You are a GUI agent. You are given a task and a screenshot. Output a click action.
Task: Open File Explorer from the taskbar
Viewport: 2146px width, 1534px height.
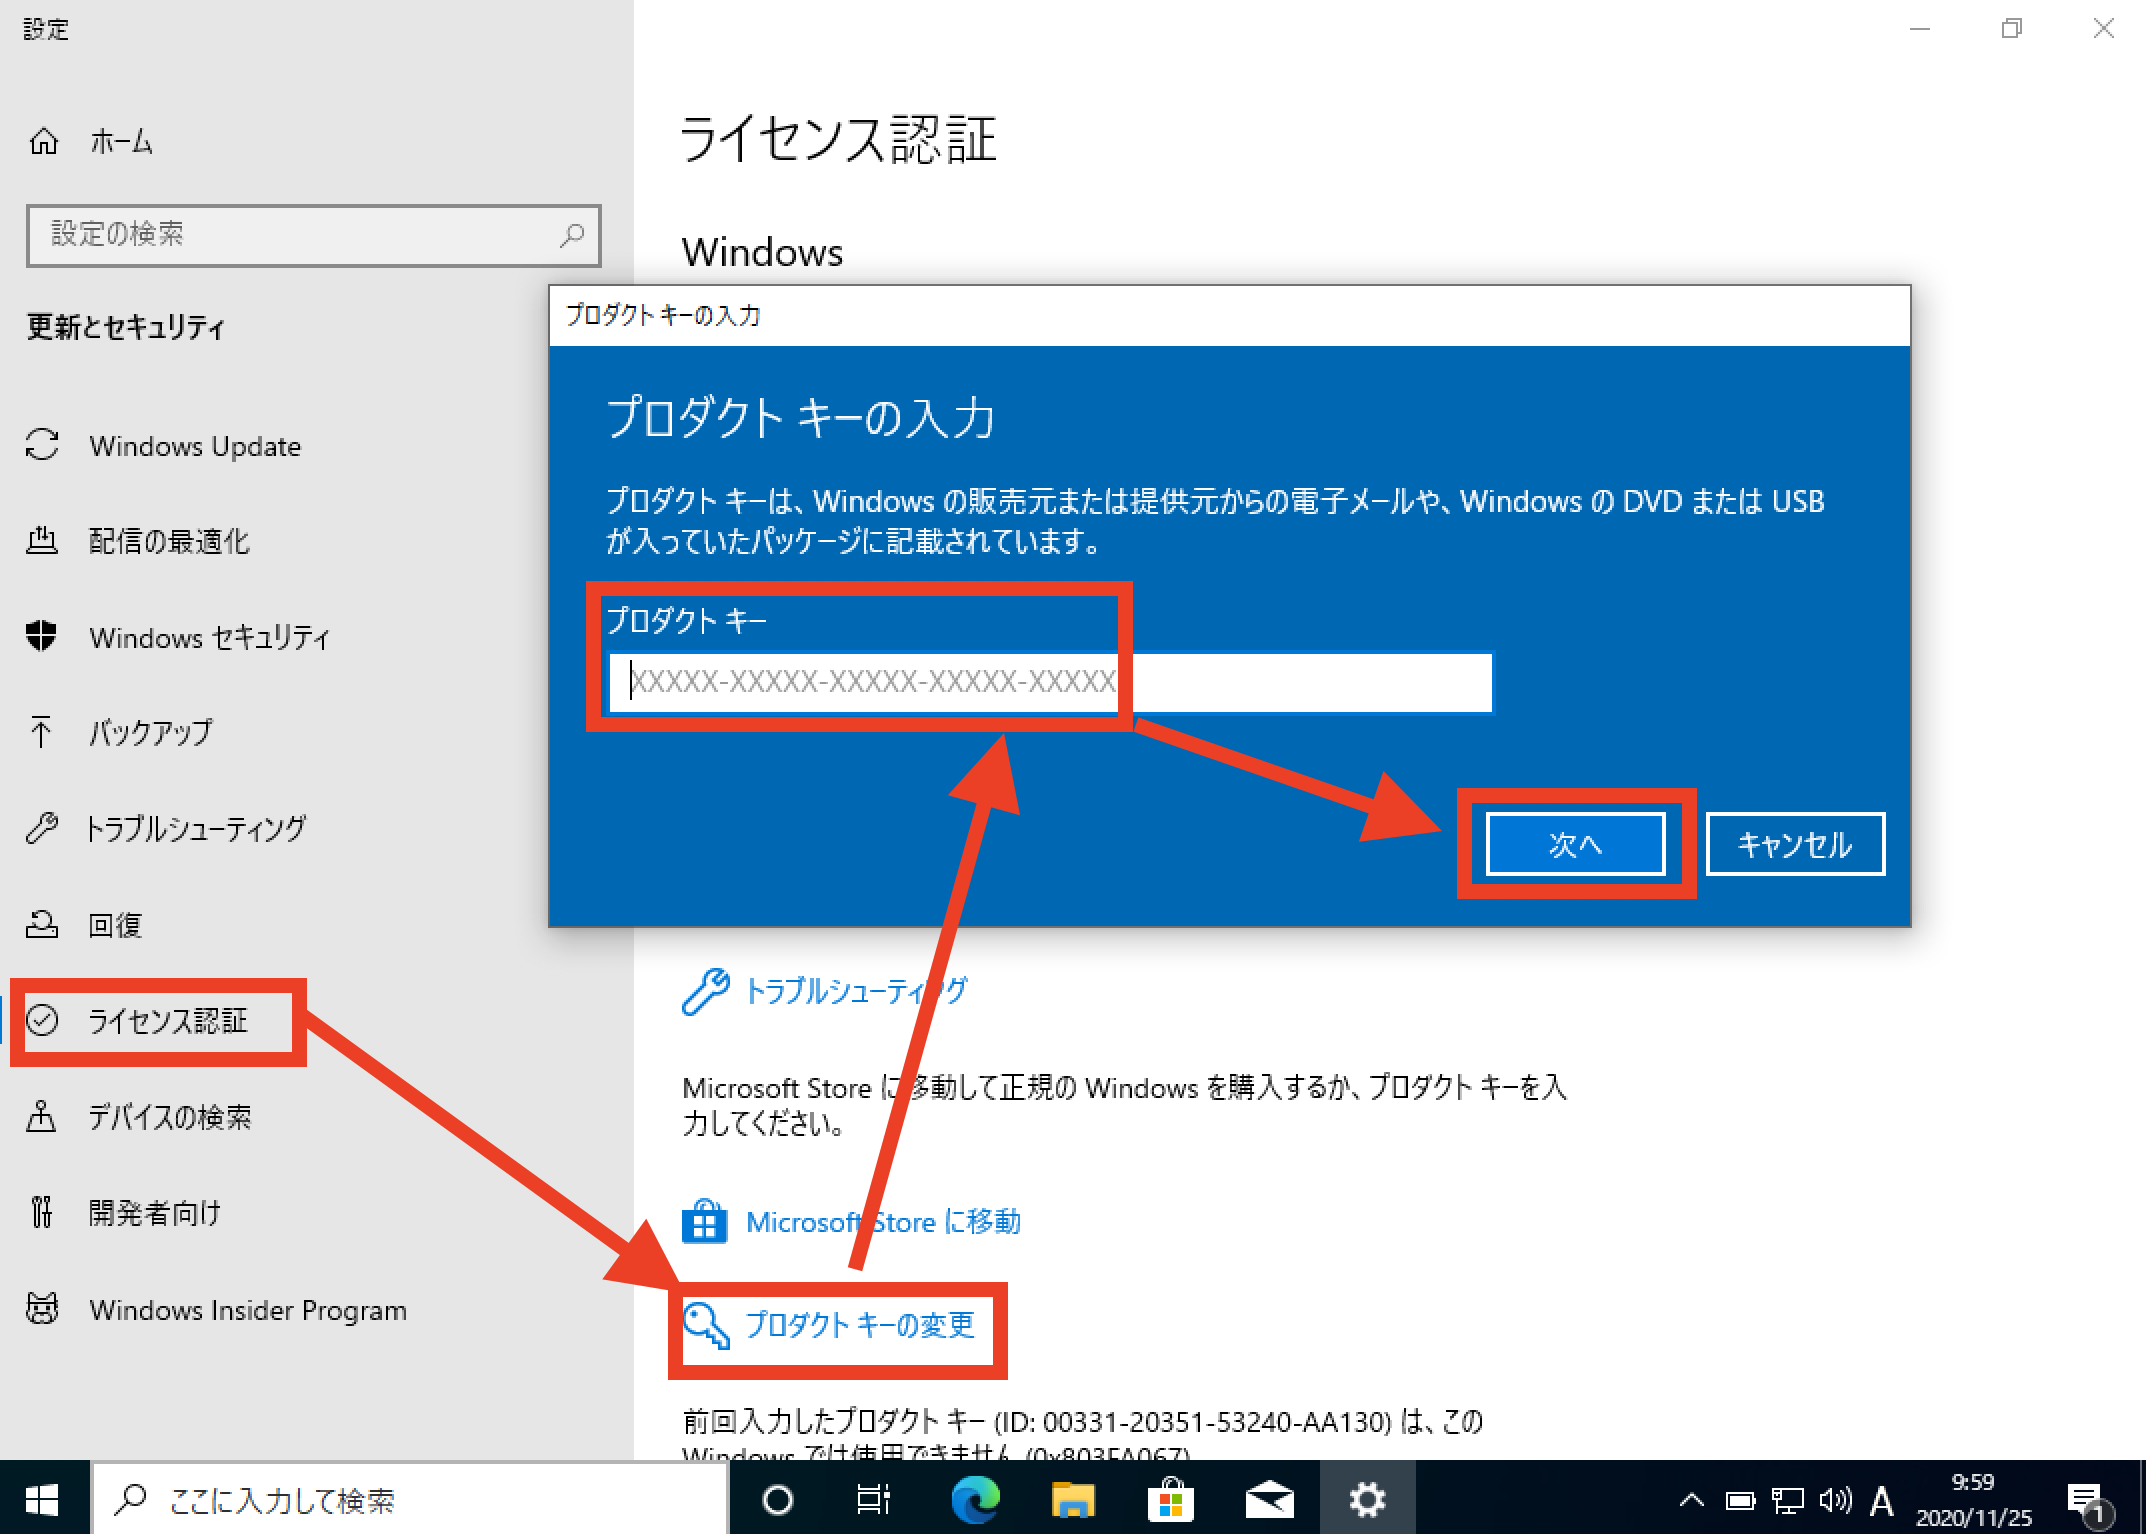point(1073,1499)
